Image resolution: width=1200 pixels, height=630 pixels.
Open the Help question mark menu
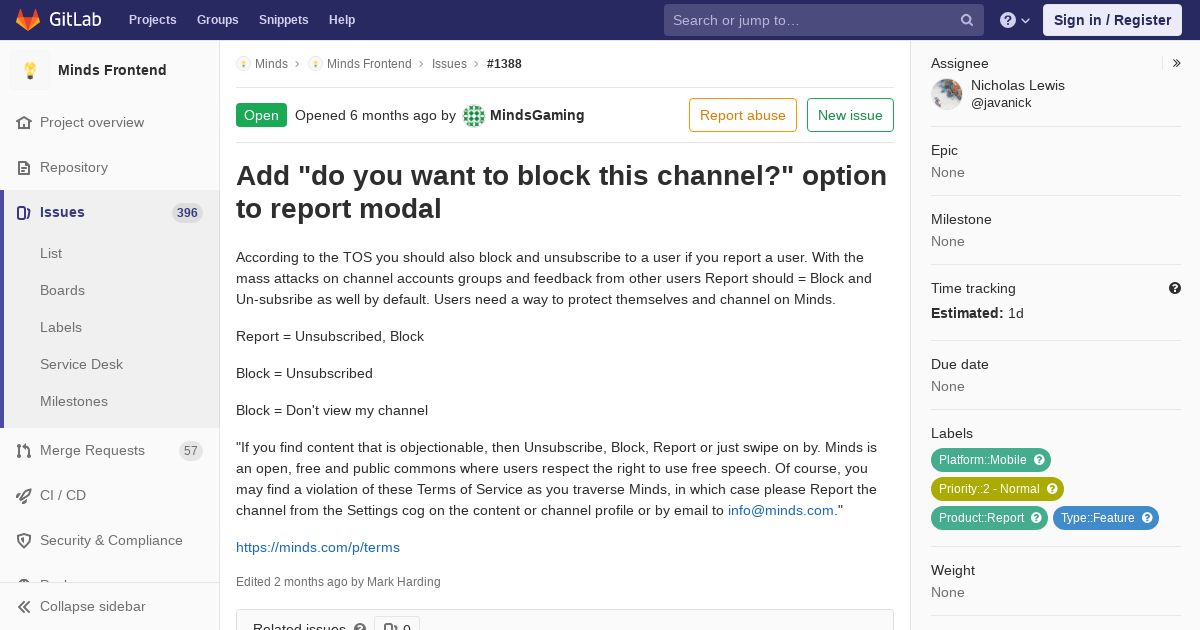click(1015, 20)
